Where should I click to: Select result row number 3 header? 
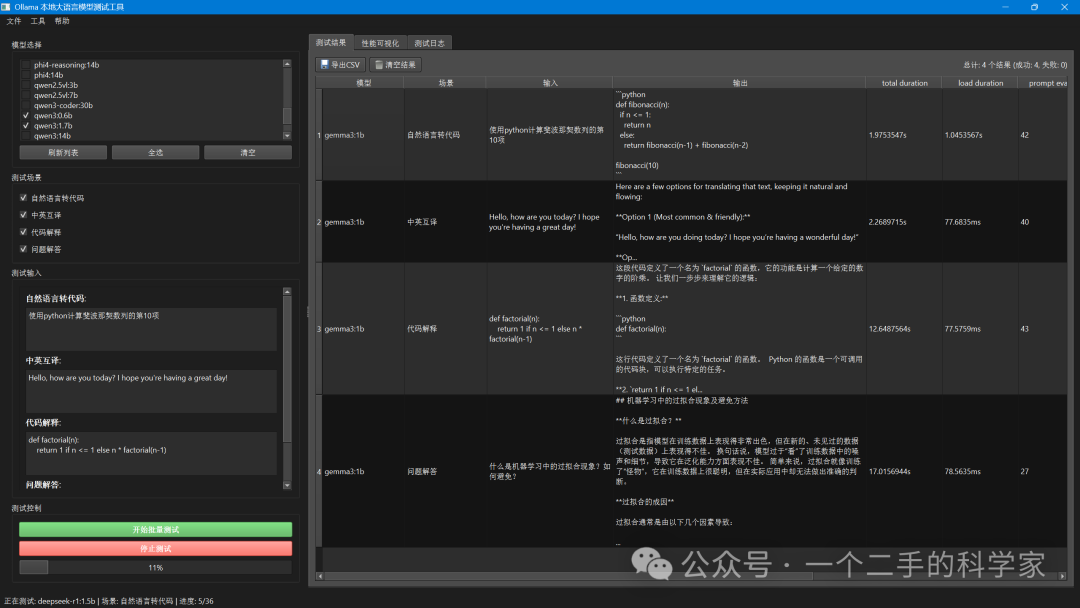click(319, 328)
